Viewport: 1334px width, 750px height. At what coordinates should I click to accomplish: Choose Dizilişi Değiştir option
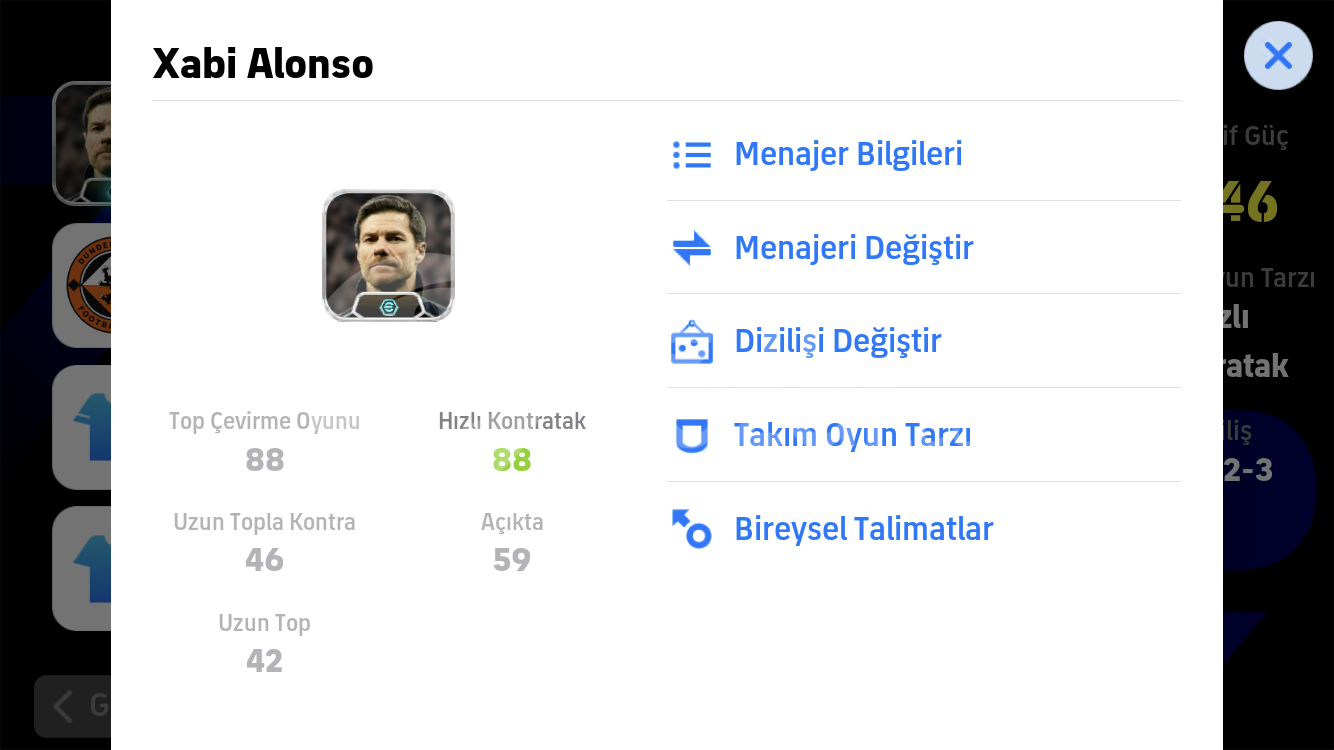[x=924, y=341]
